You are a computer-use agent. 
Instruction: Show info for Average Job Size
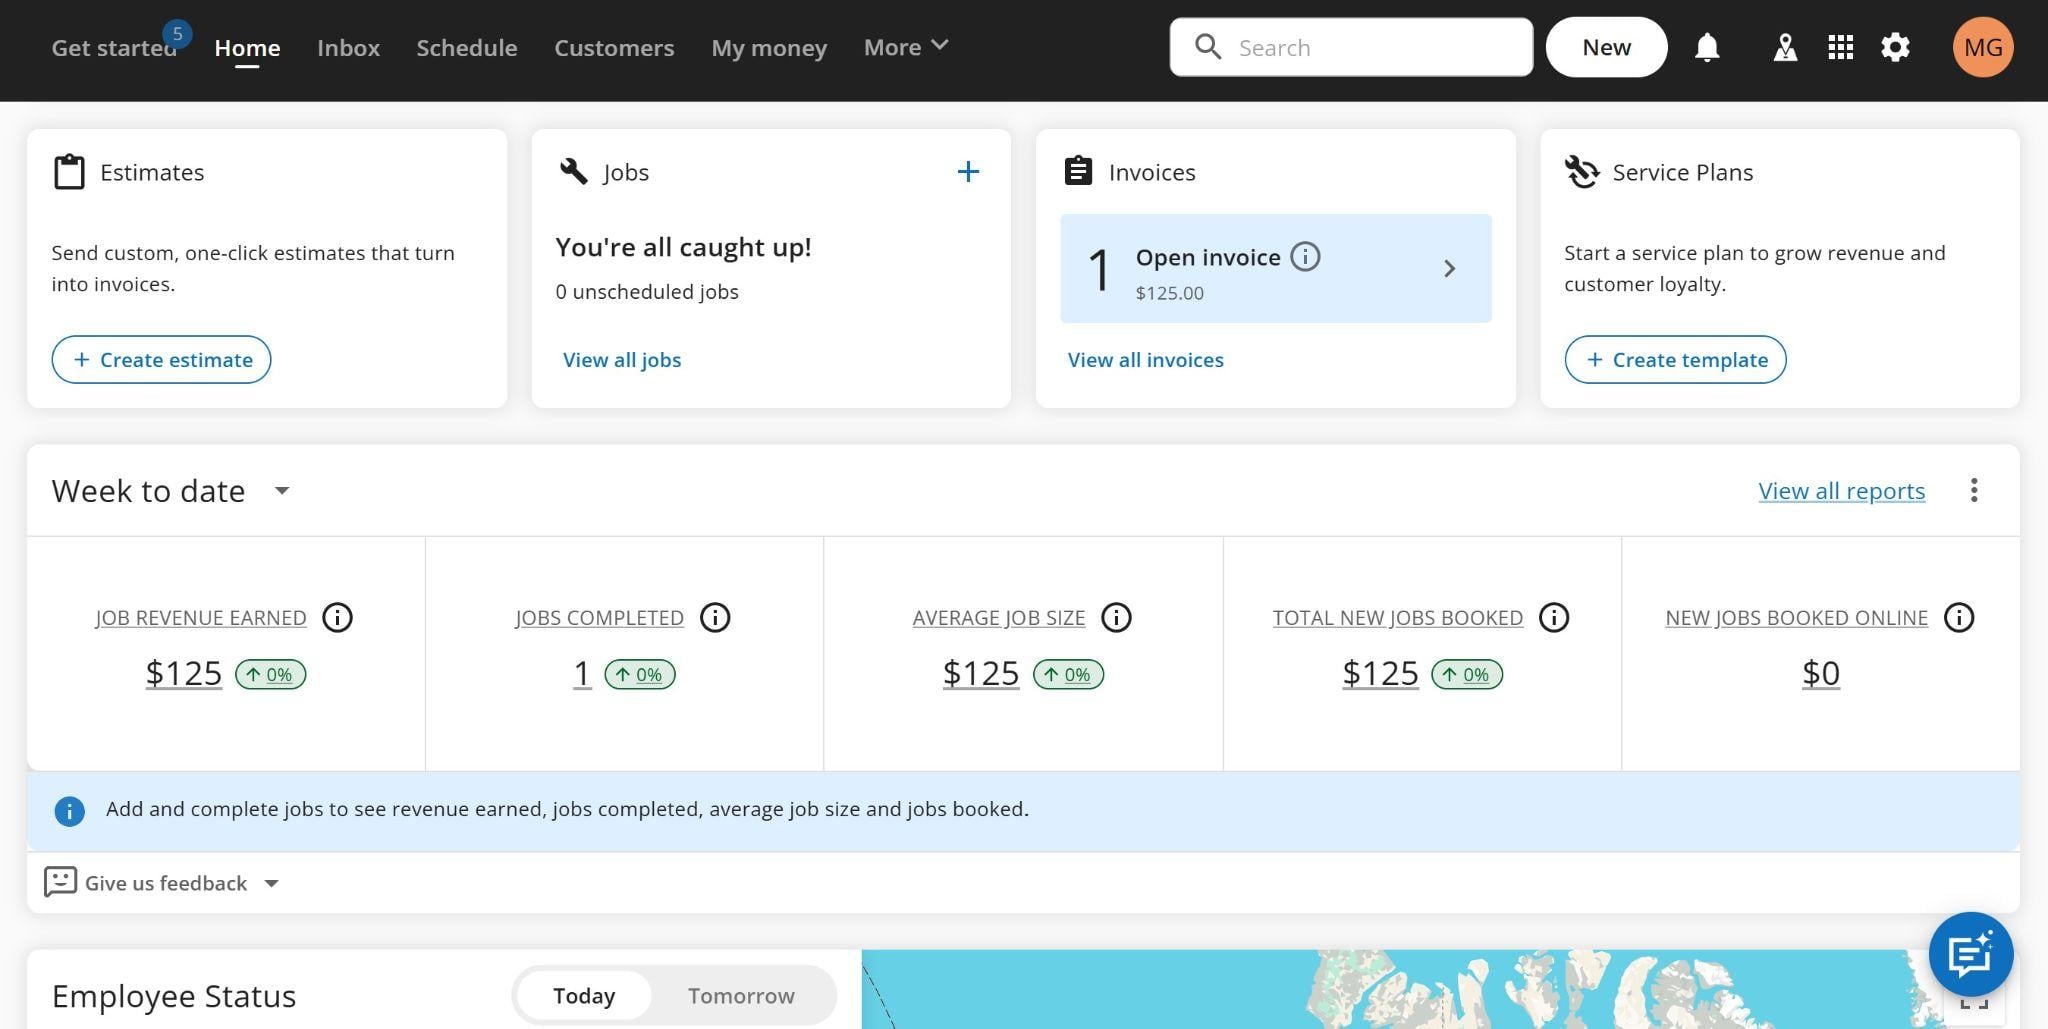coord(1116,618)
